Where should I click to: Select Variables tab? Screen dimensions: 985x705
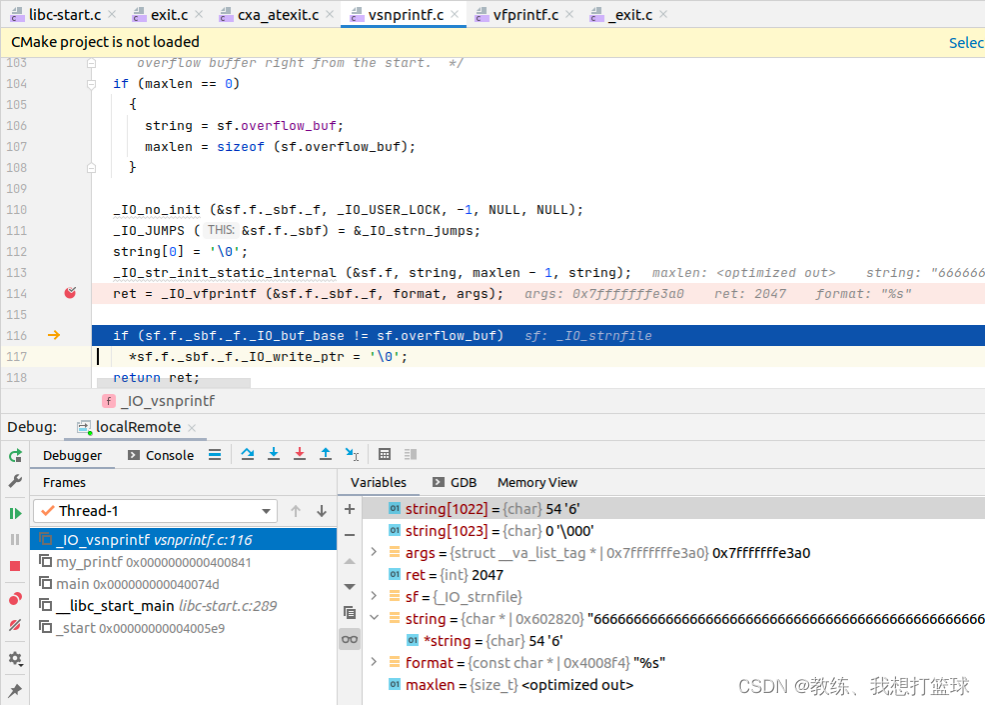(378, 482)
